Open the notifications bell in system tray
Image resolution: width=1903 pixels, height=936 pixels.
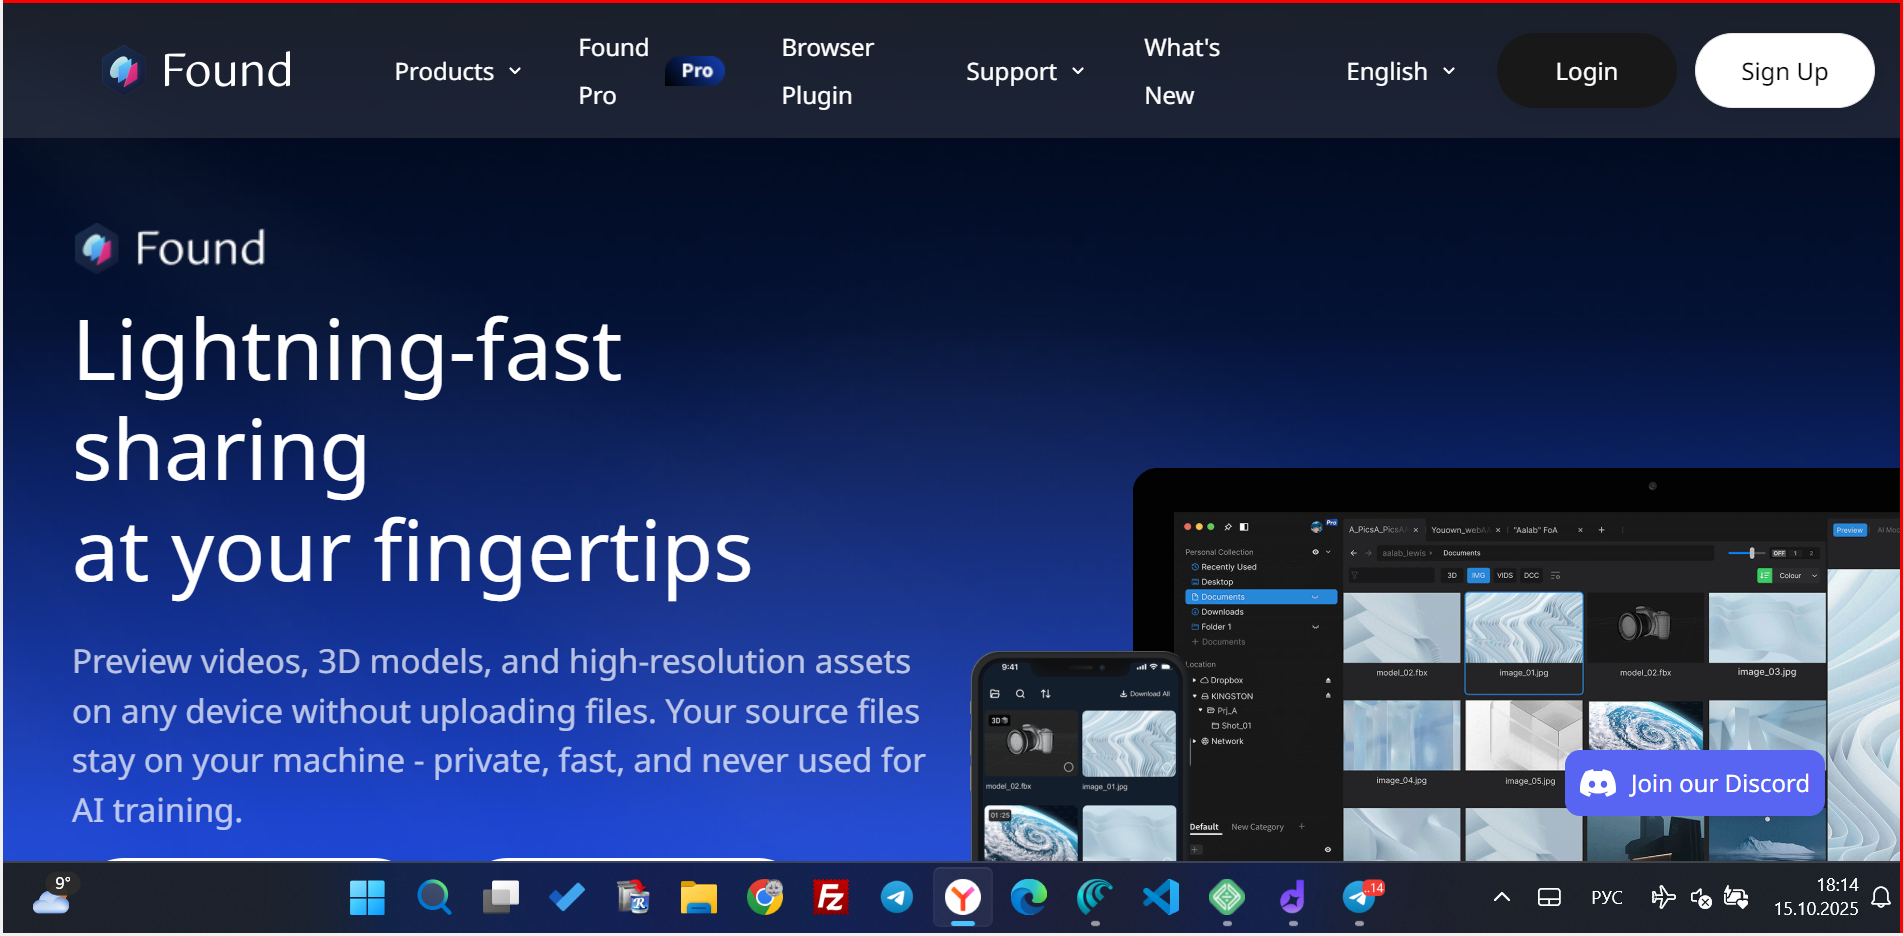coord(1881,897)
